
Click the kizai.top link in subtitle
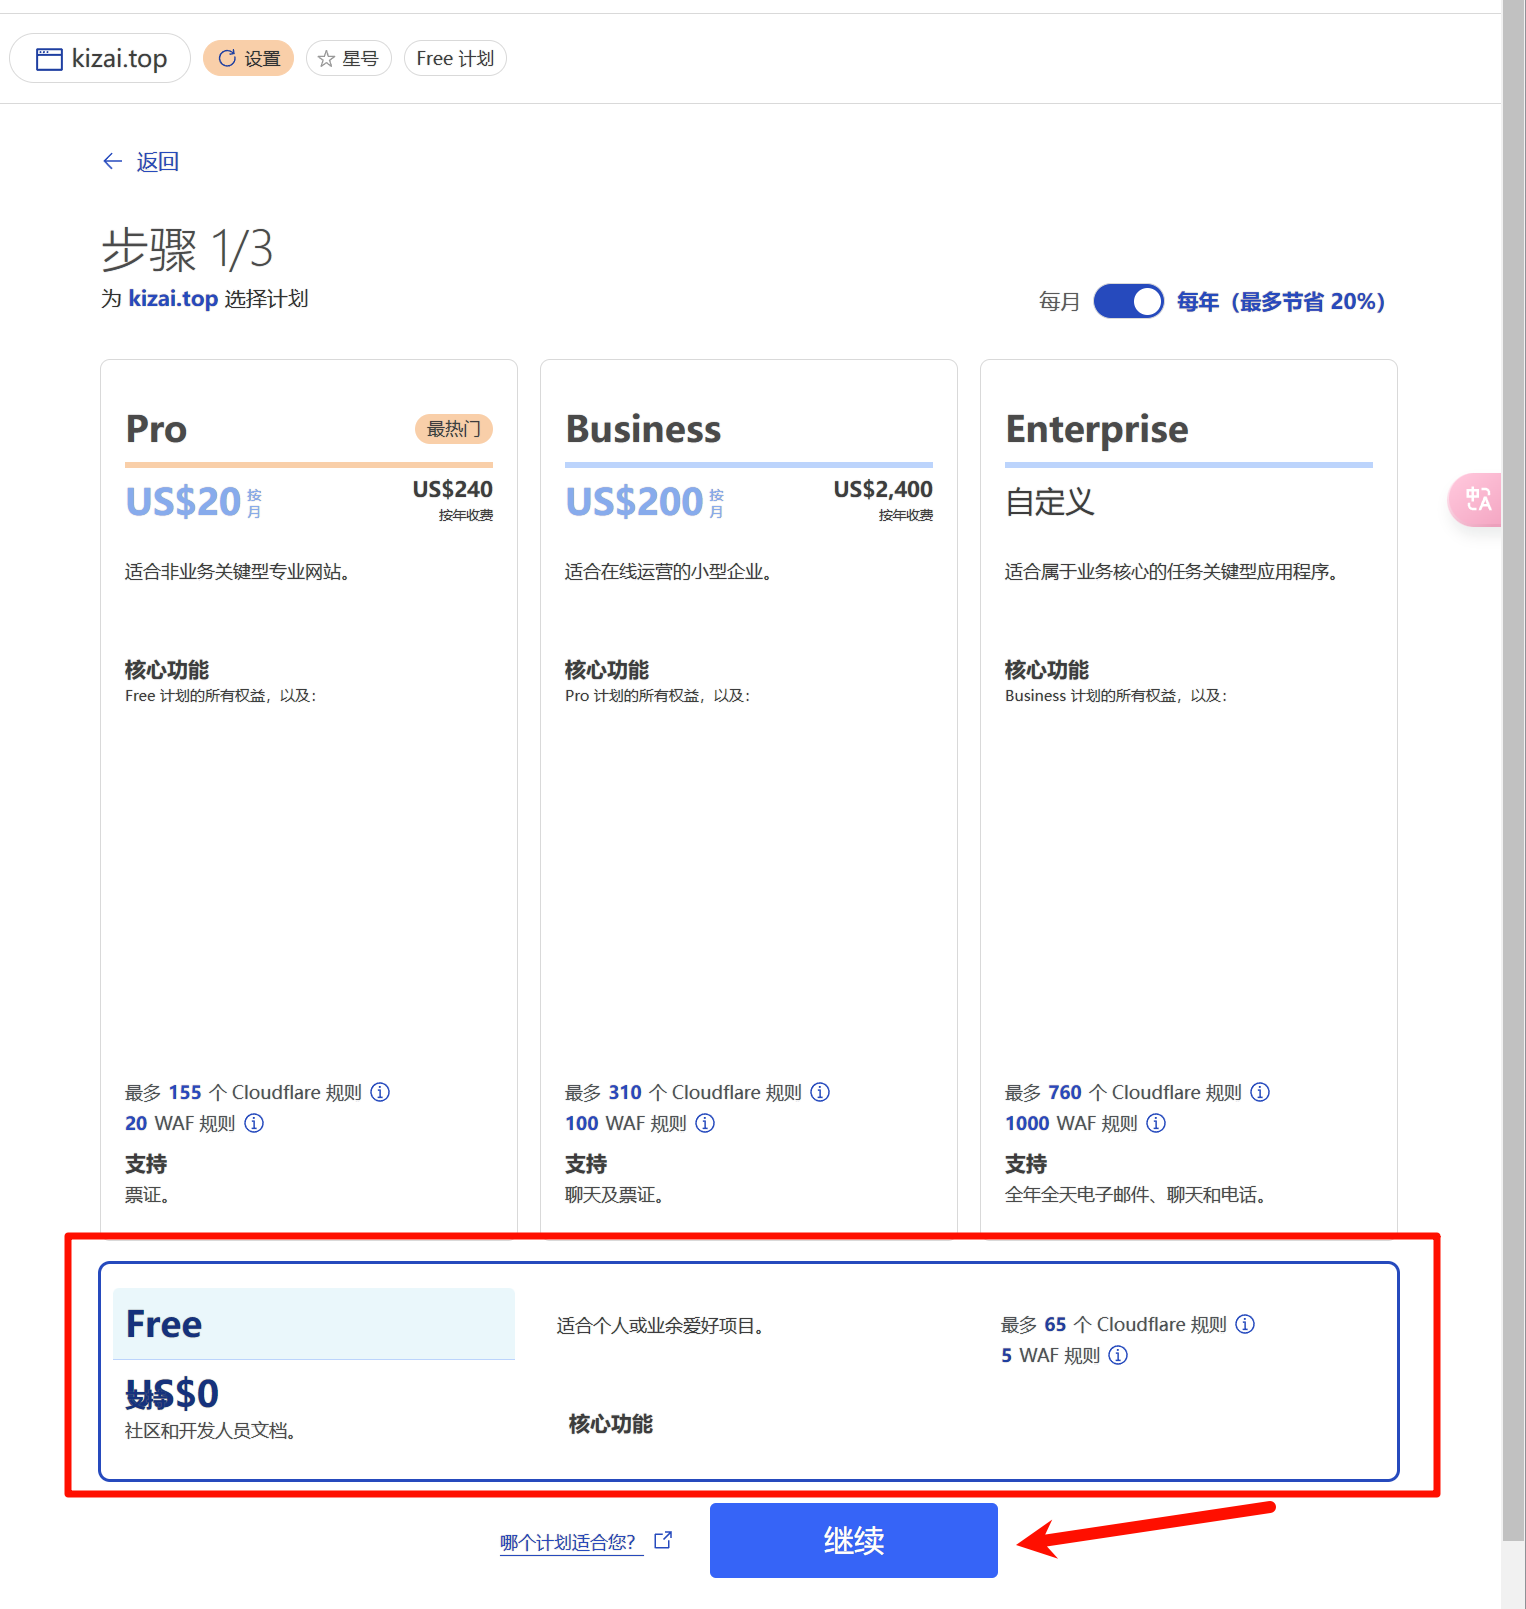point(173,298)
